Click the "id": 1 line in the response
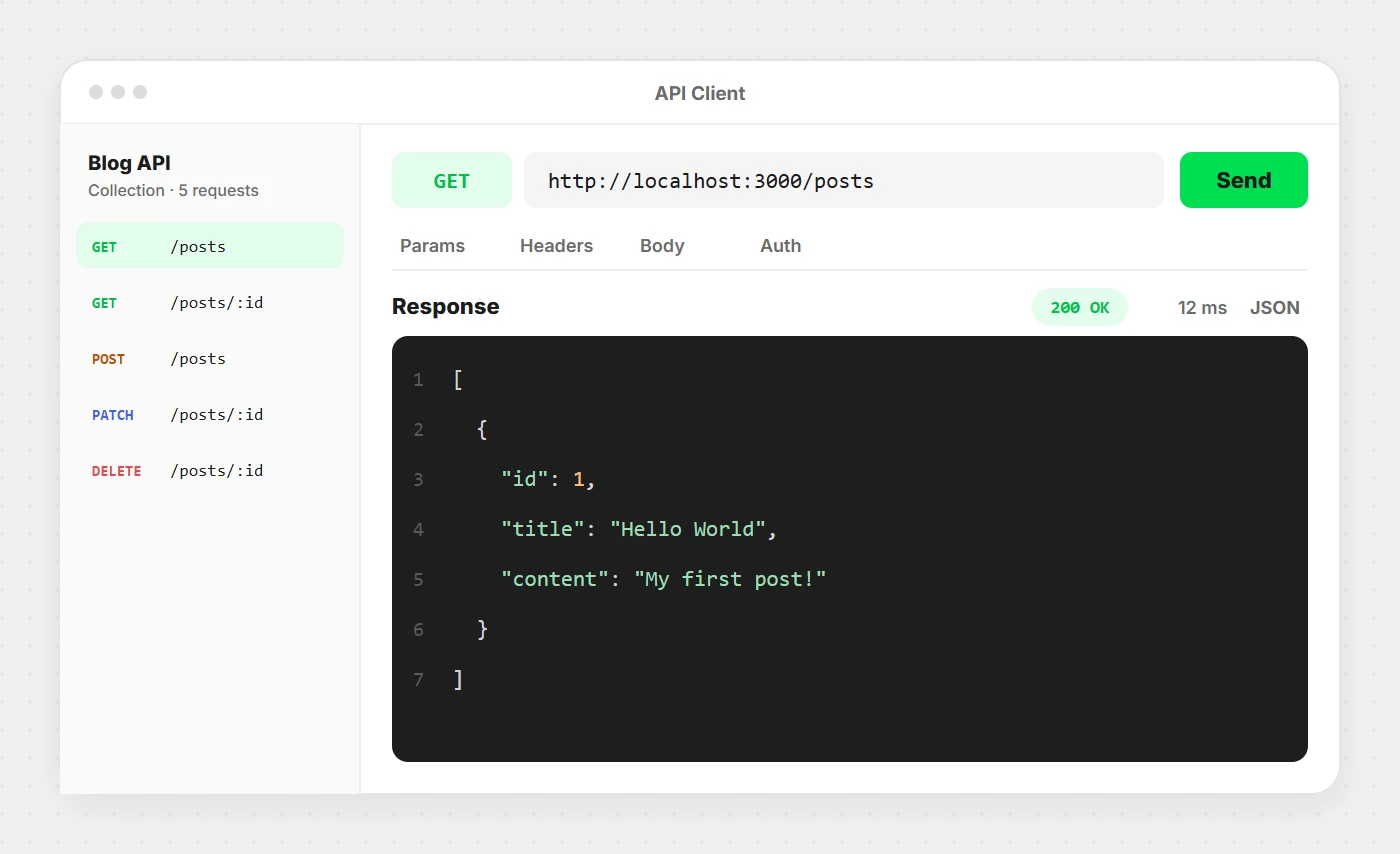The height and width of the screenshot is (854, 1400). click(x=548, y=479)
